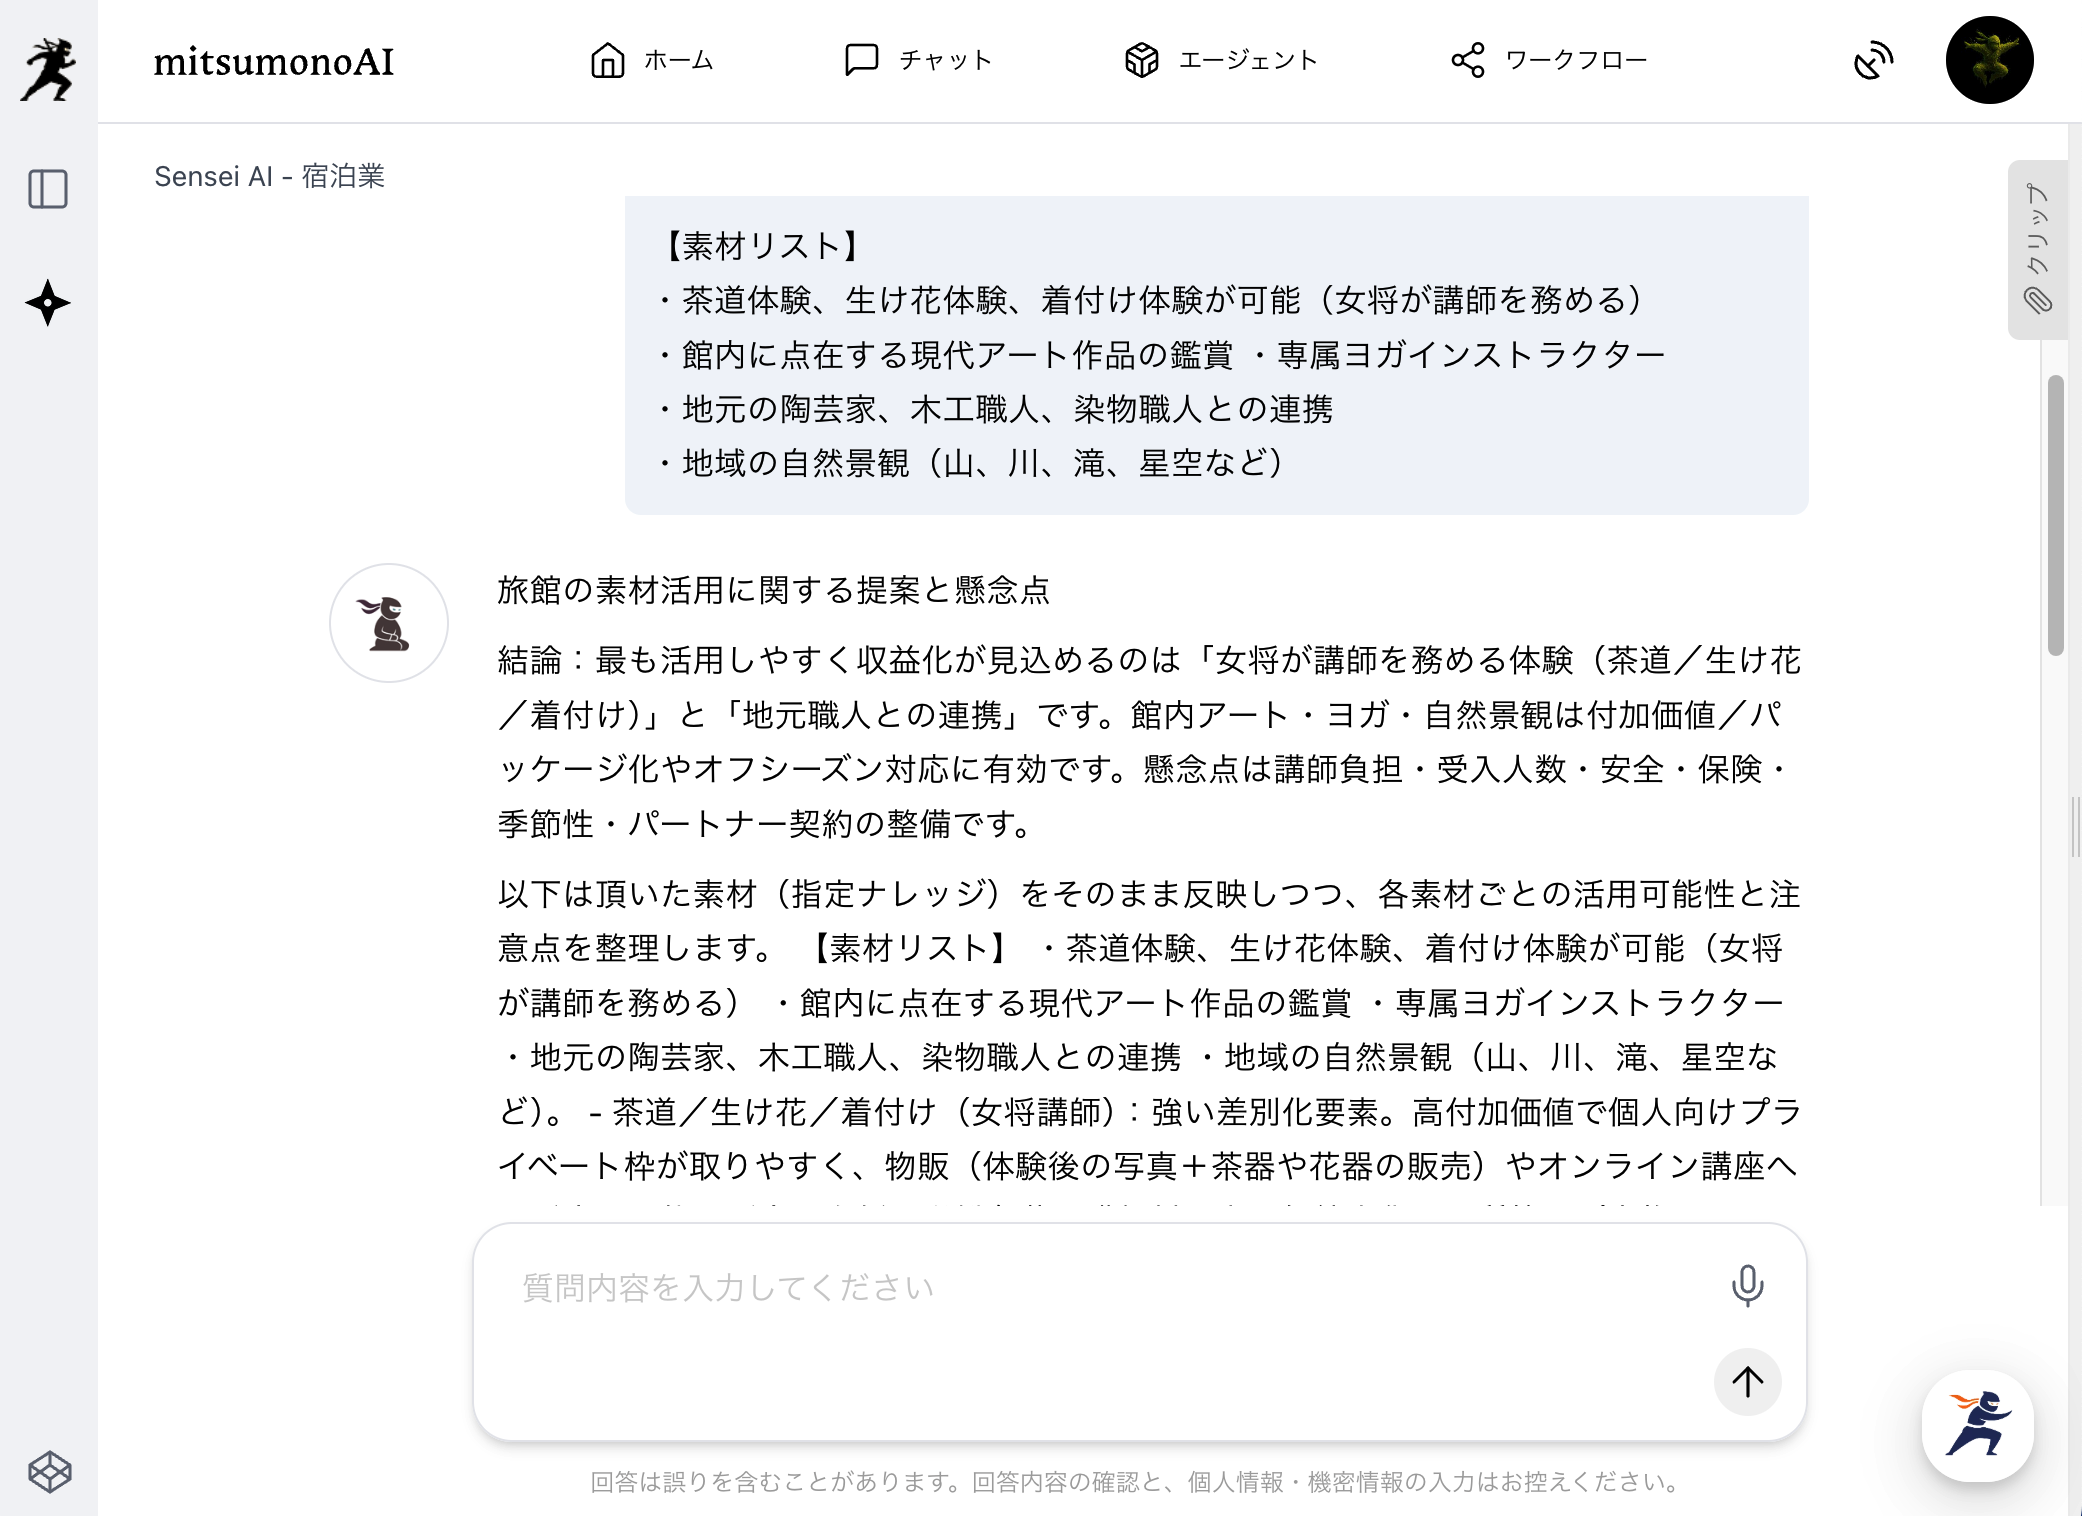The width and height of the screenshot is (2082, 1516).
Task: Open the ワークフロー workflow page
Action: 1549,60
